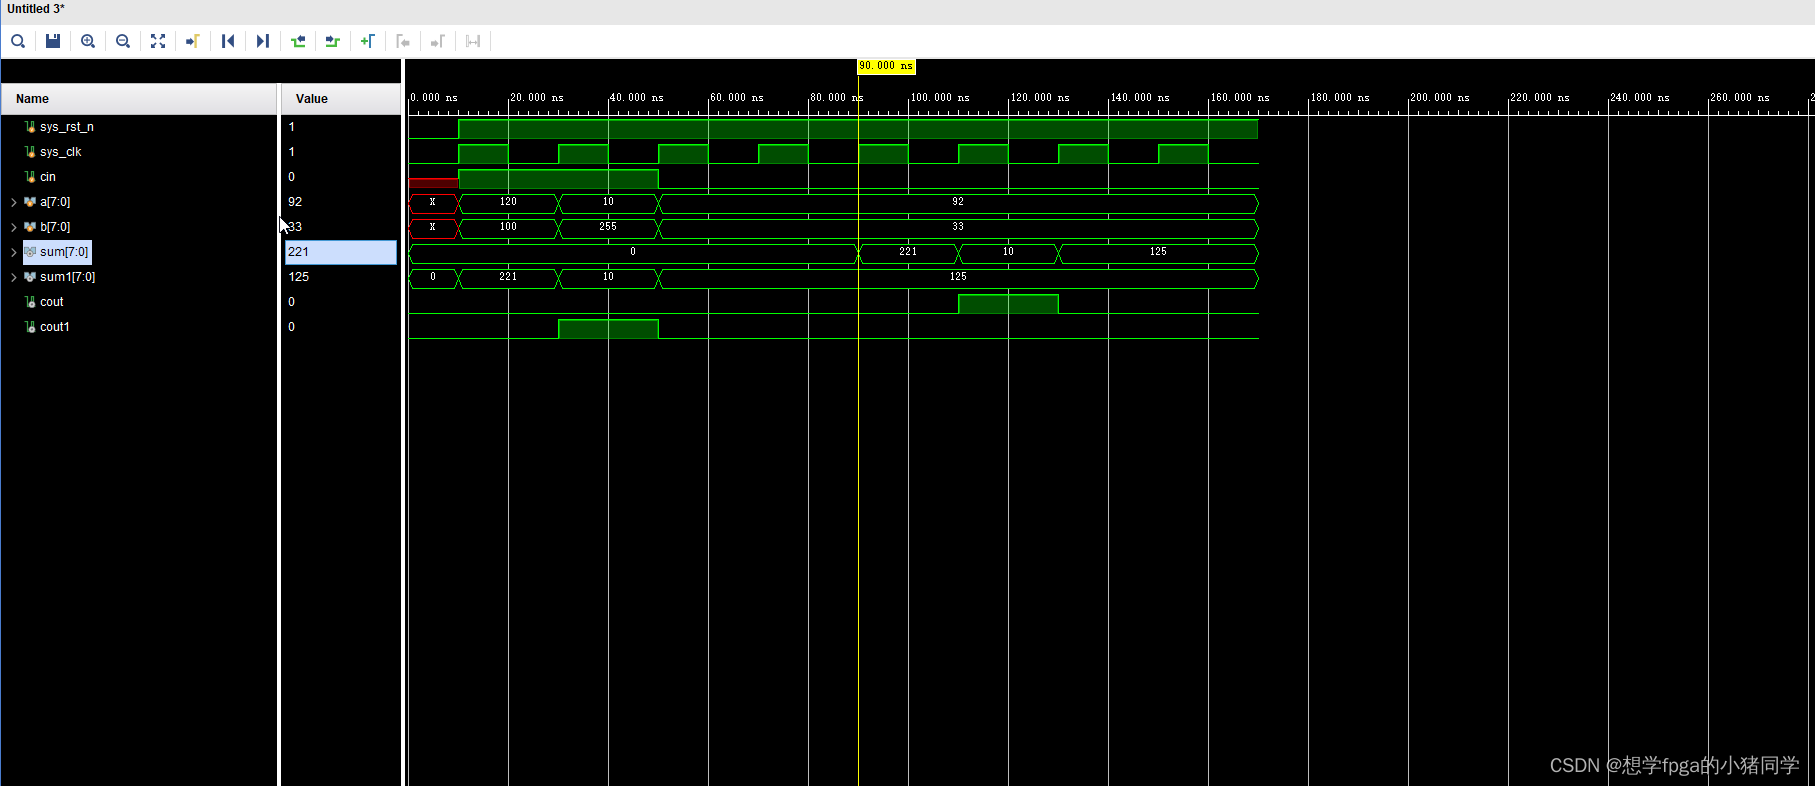Click the Previous Marker icon

click(403, 41)
